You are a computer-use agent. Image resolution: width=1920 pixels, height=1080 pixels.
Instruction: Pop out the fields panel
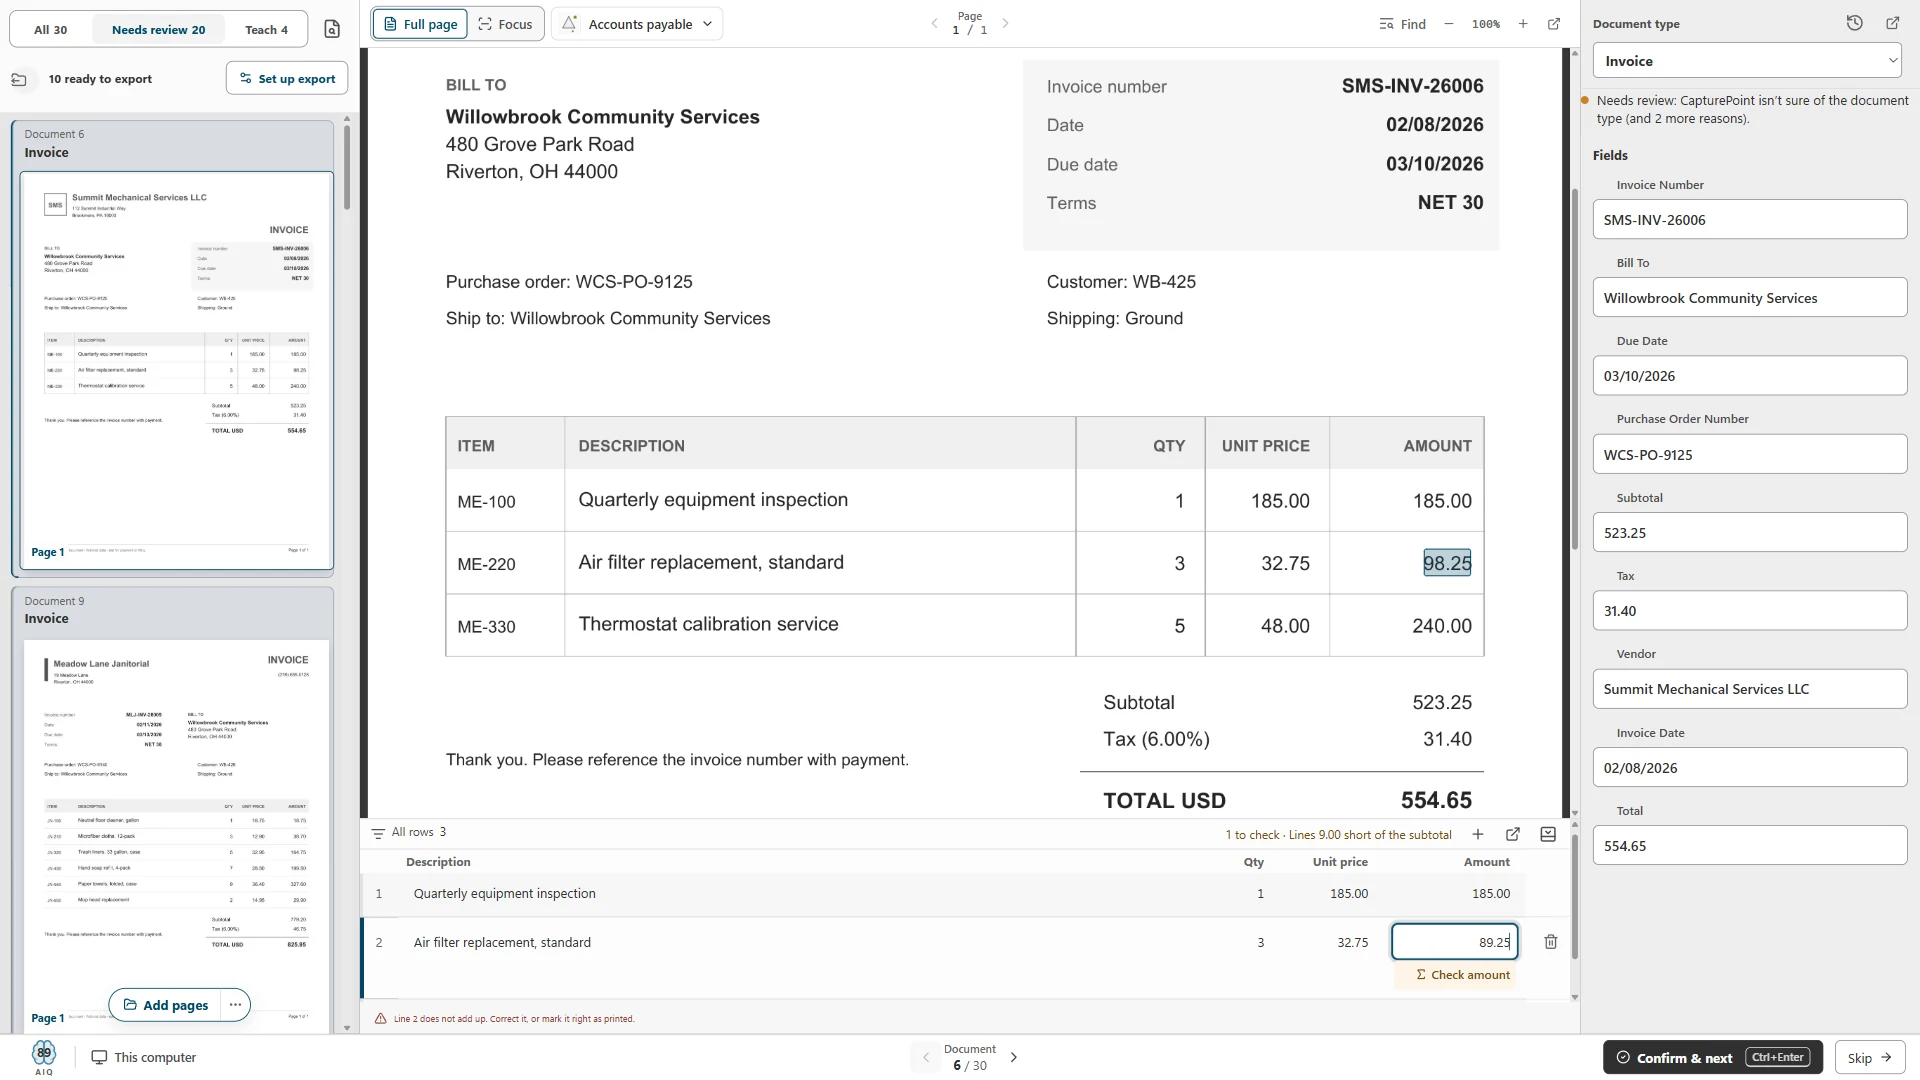pyautogui.click(x=1893, y=23)
